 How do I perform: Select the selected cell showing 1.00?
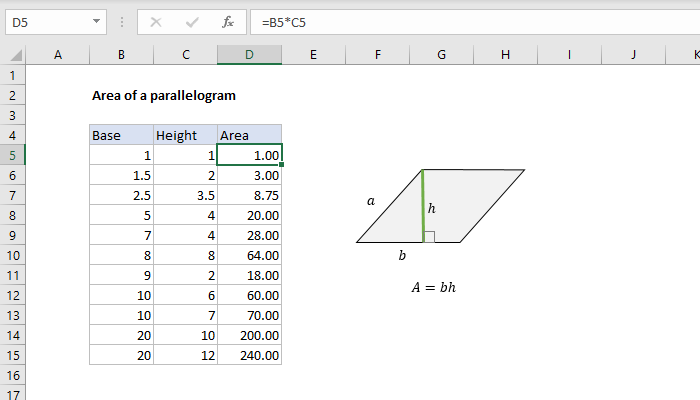(250, 155)
